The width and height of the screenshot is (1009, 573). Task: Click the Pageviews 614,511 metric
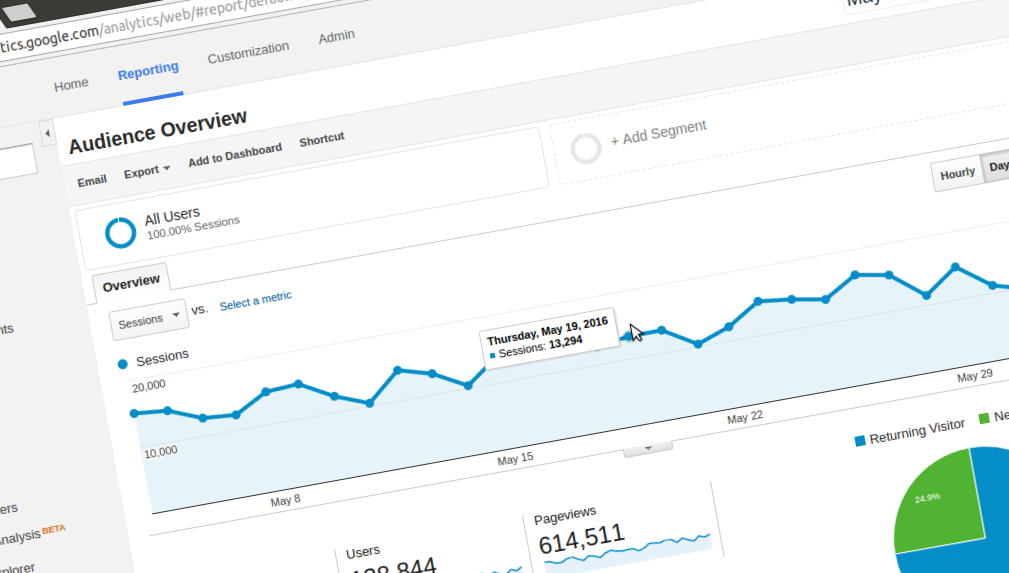coord(581,540)
